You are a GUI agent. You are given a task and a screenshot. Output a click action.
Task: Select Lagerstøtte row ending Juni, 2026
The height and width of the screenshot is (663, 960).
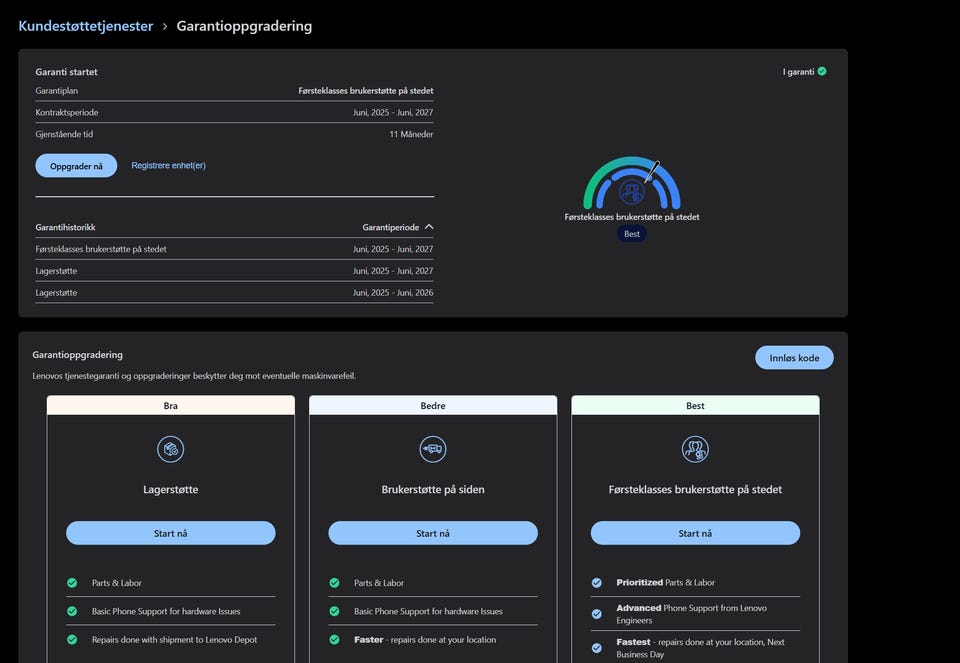click(234, 293)
